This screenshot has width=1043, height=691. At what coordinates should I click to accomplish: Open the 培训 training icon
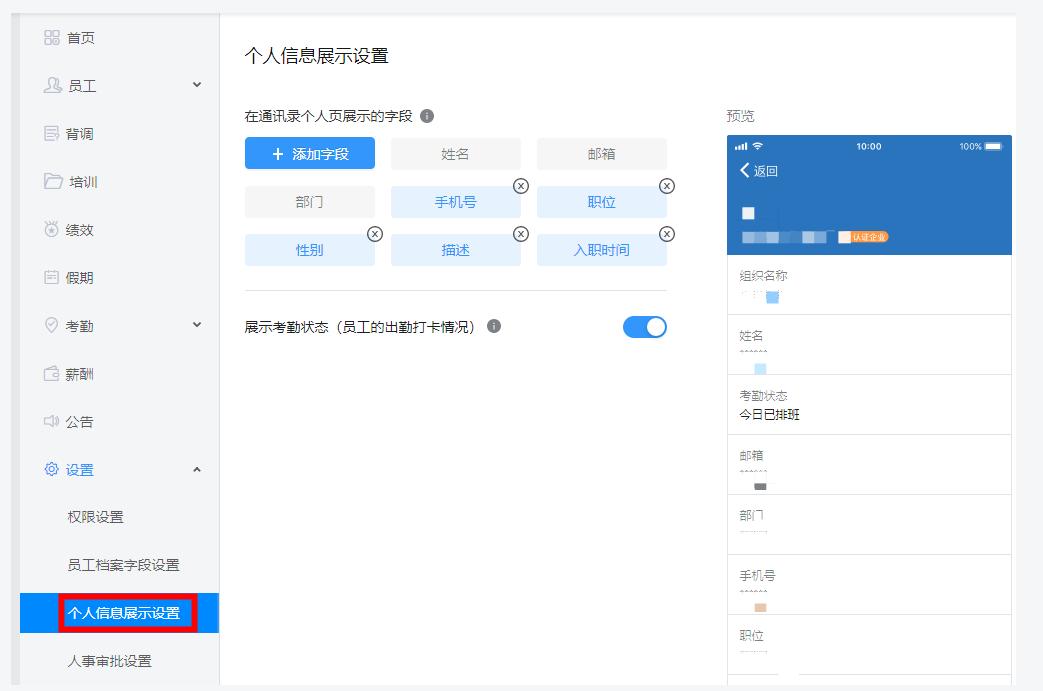pos(55,182)
